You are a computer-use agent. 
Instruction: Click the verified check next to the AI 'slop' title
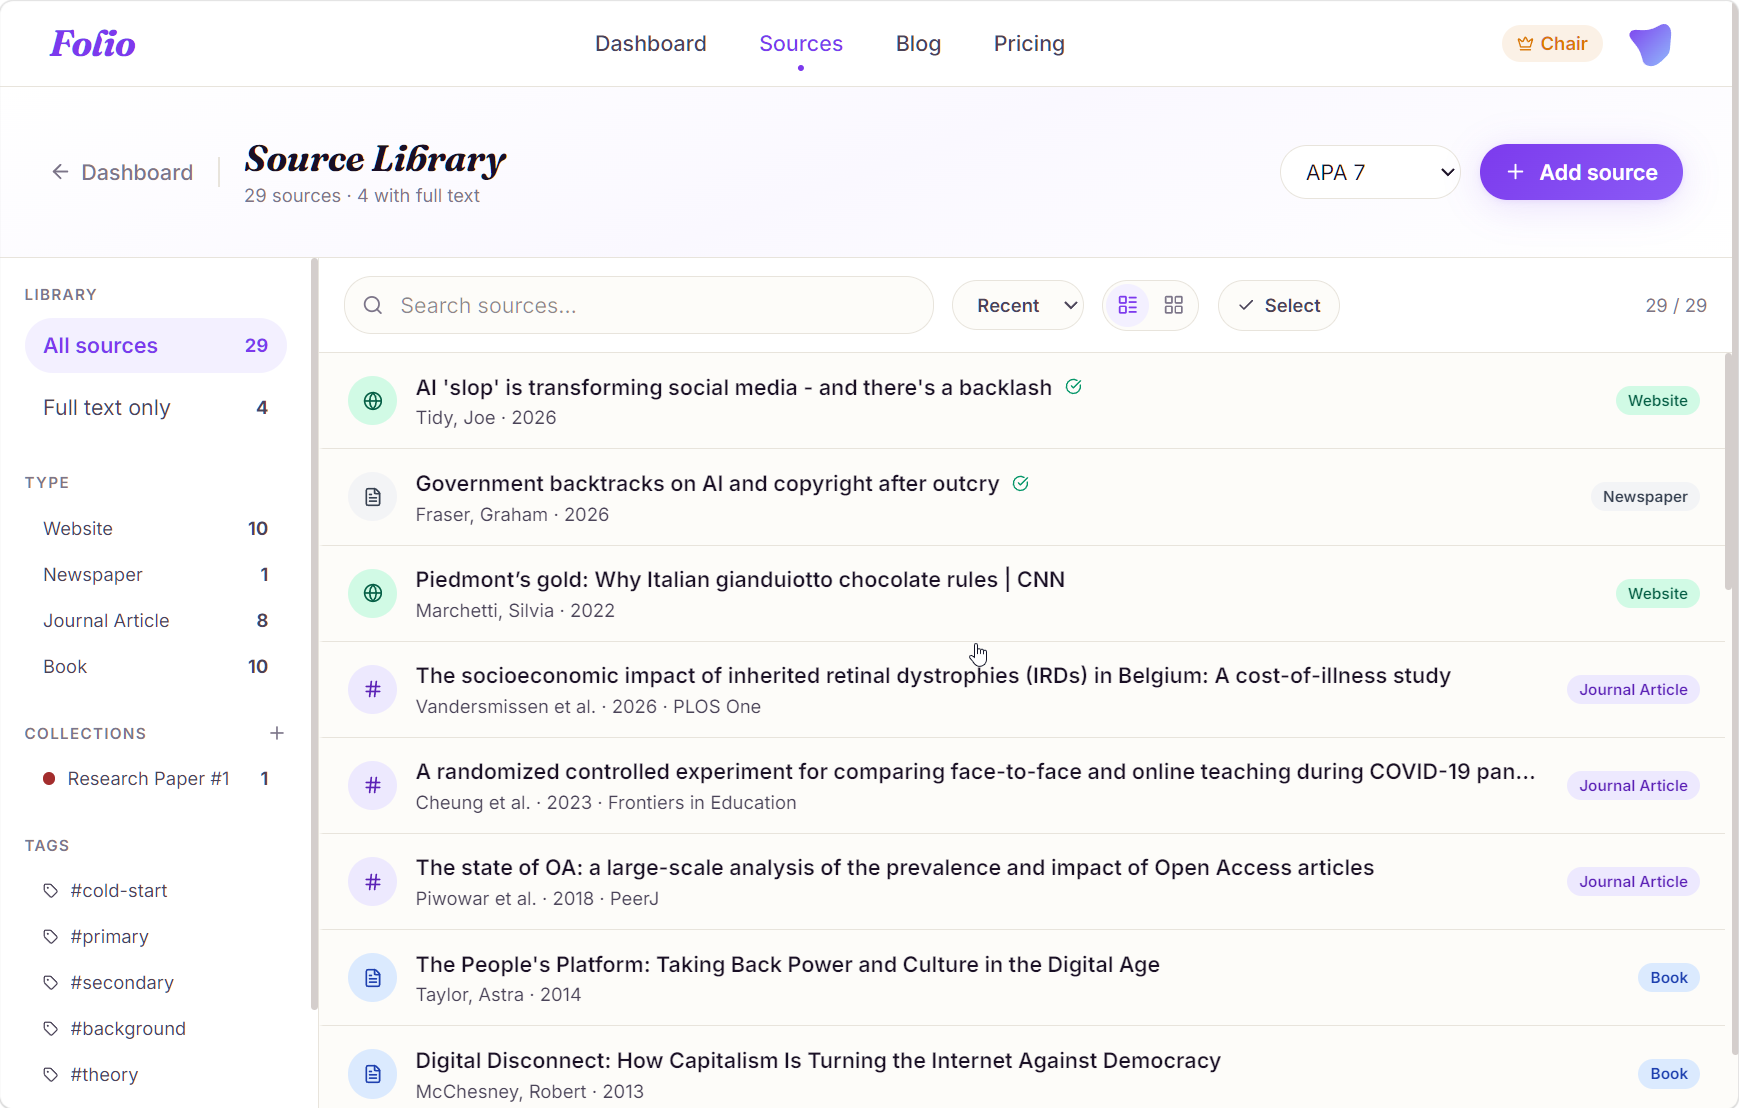(1074, 387)
